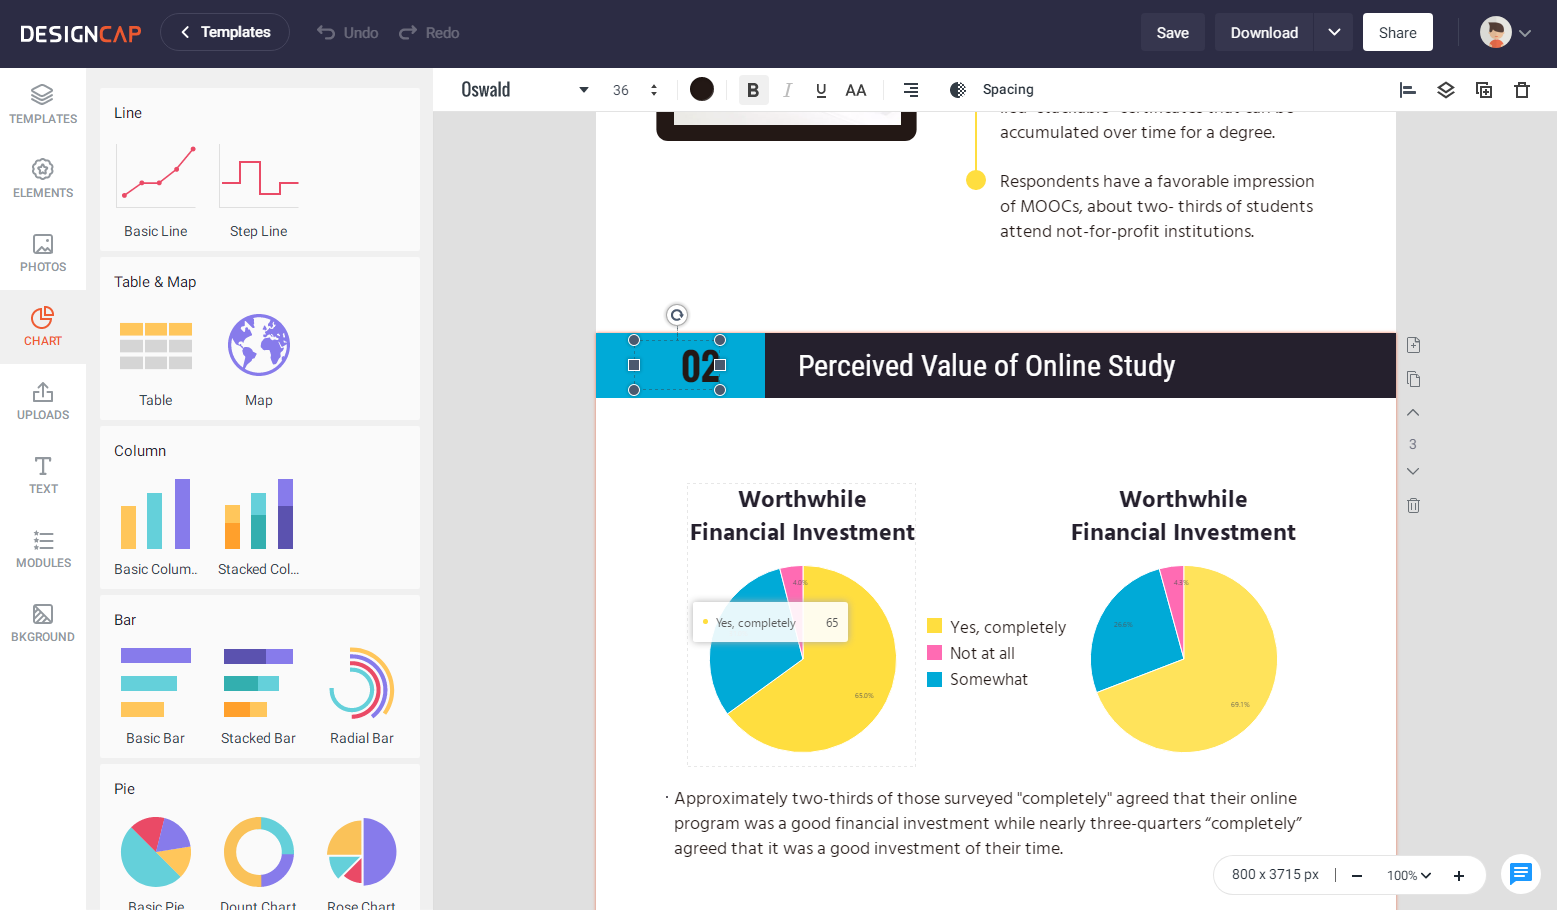
Task: Click the layers arrangement icon
Action: 1445,90
